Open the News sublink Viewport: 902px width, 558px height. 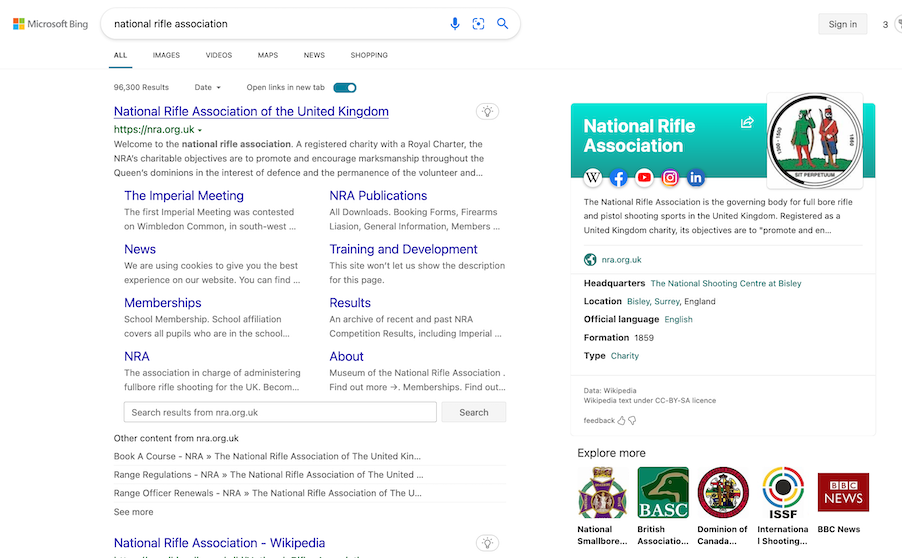pos(140,249)
